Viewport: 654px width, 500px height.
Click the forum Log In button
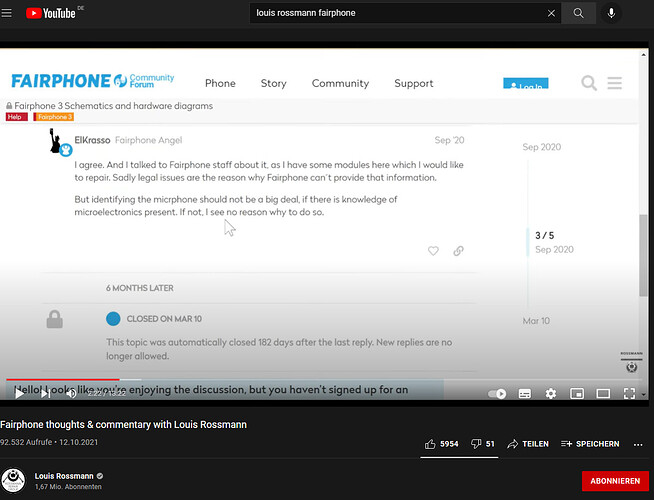(x=526, y=83)
